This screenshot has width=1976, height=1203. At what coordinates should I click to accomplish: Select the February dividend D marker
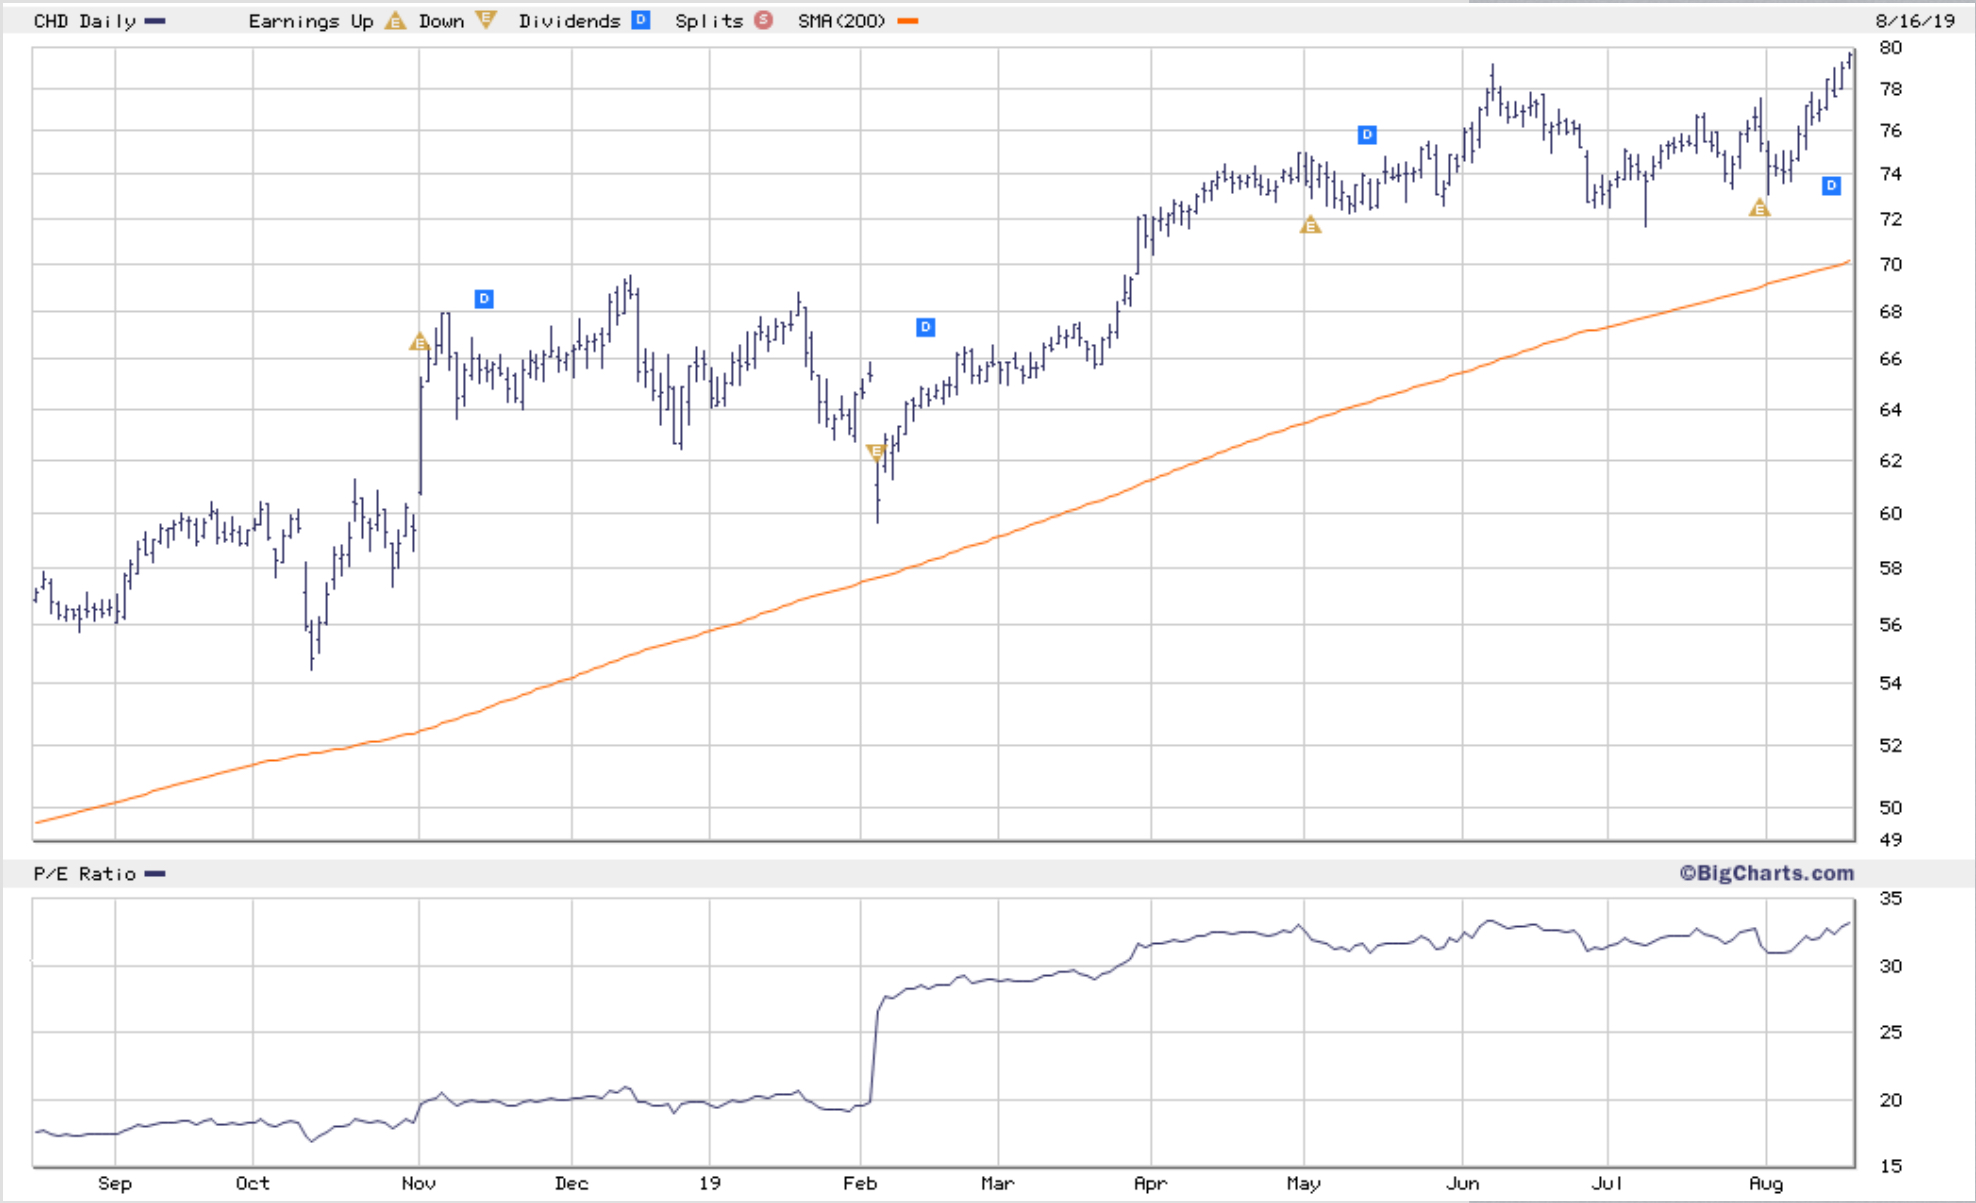926,327
